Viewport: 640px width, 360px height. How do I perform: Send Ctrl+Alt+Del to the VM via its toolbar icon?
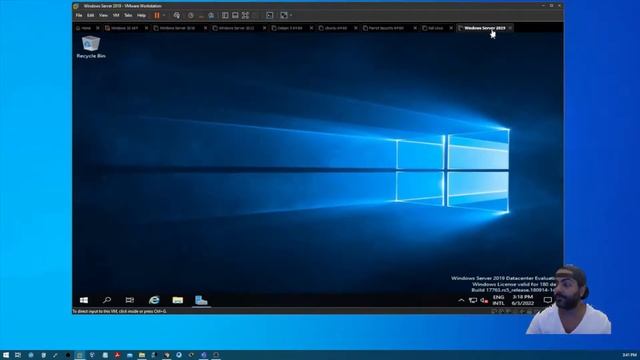176,16
